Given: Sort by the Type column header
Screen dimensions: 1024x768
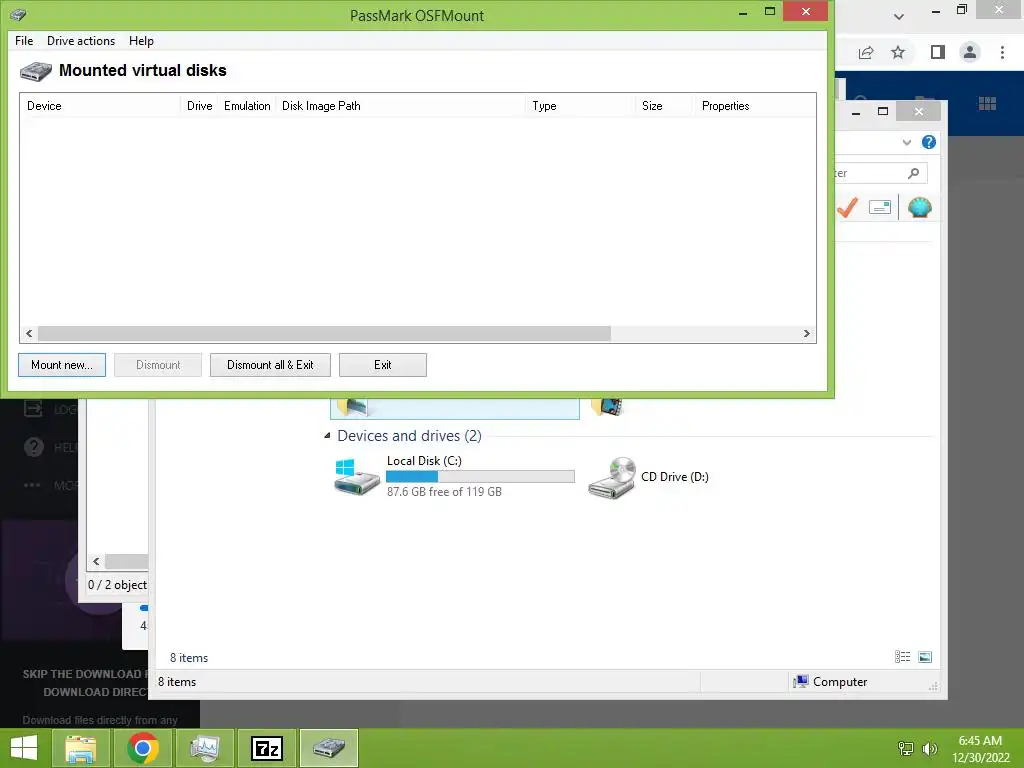Looking at the screenshot, I should point(581,106).
